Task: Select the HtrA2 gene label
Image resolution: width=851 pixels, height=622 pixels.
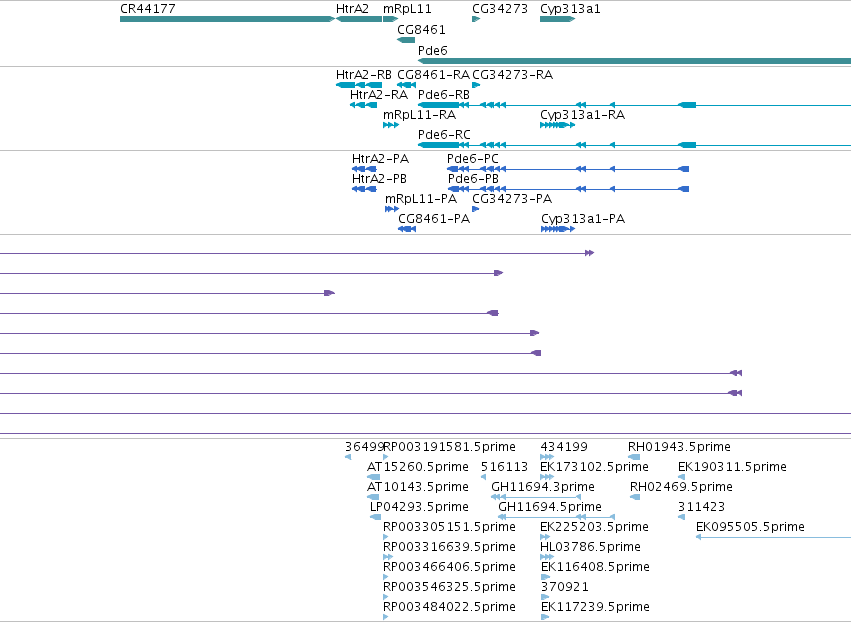Action: 352,9
